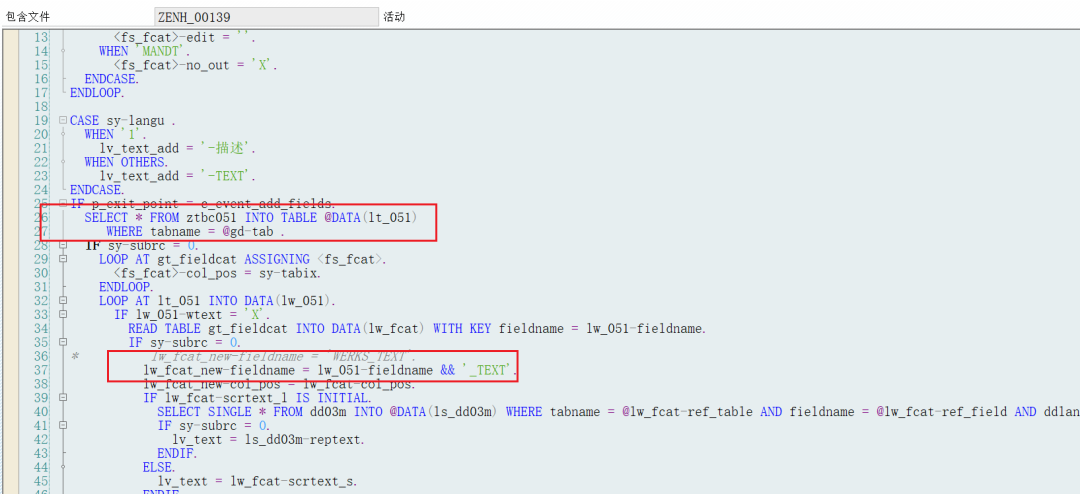Click the ENDLOOP statement on line 17
1080x494 pixels.
(x=97, y=92)
